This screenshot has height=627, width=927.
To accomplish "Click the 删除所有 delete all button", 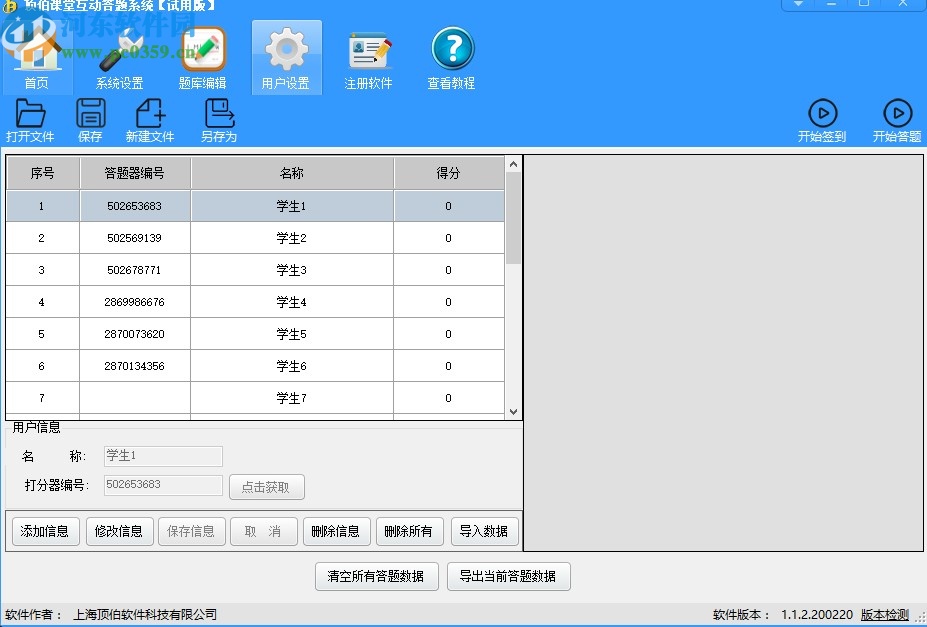I will [410, 531].
